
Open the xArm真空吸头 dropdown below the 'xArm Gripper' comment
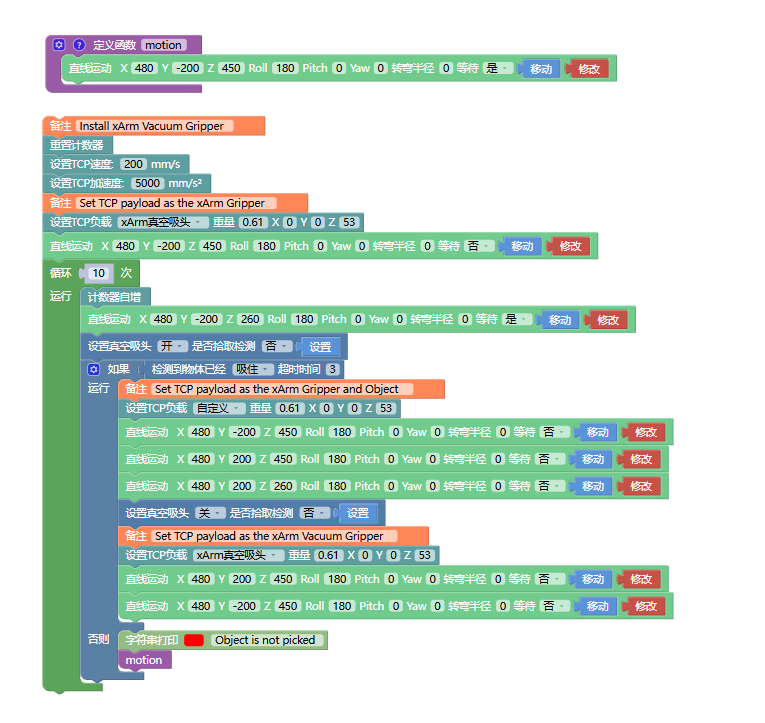(x=163, y=222)
